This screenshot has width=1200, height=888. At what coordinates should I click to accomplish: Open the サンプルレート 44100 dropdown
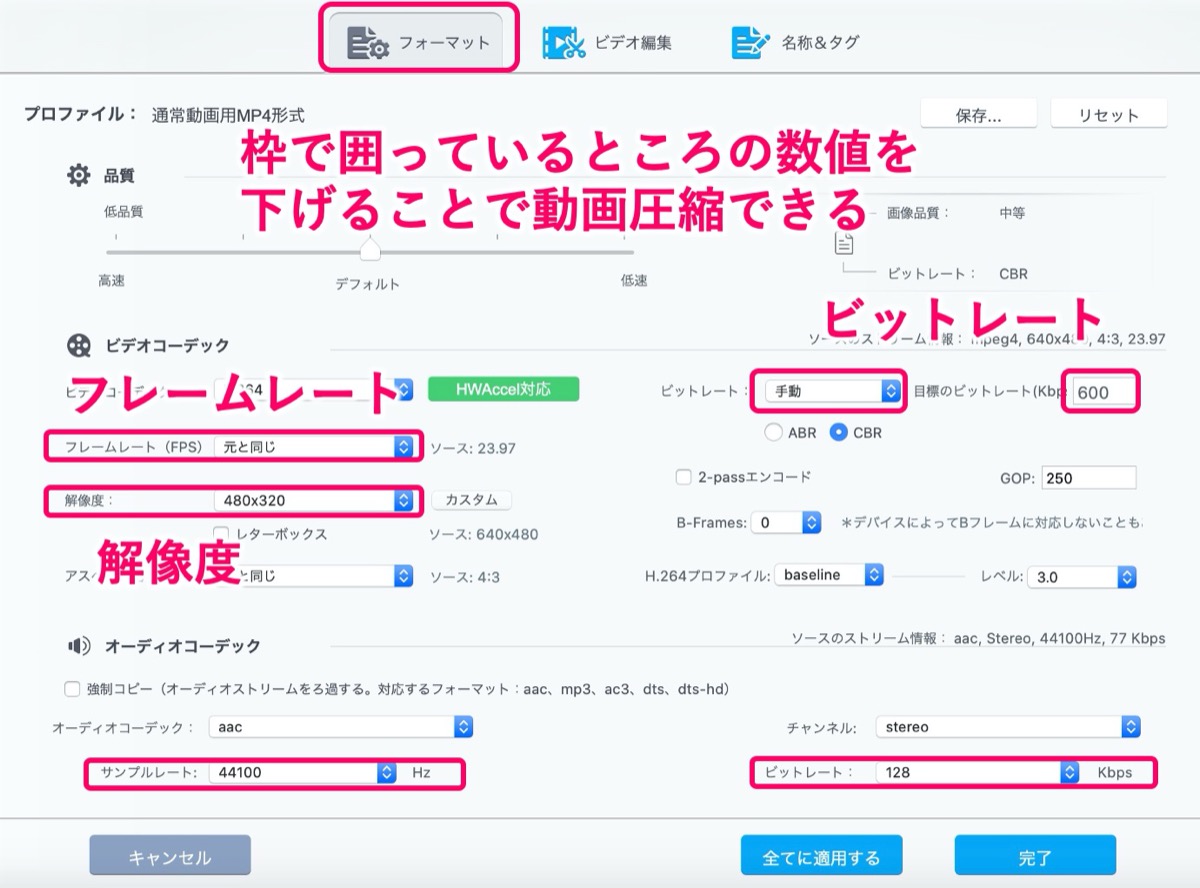303,773
